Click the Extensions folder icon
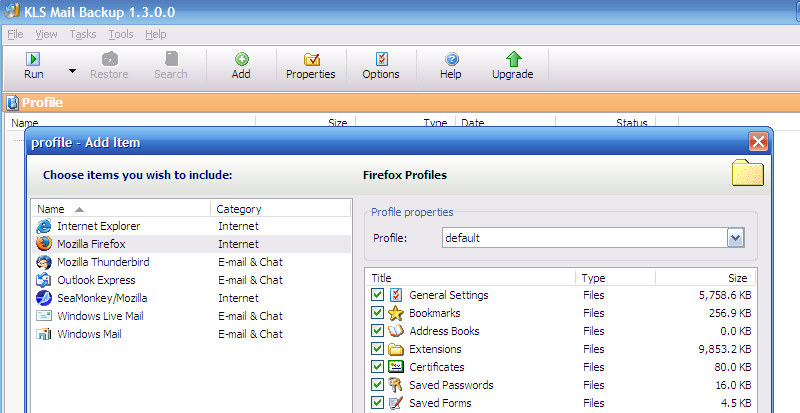Screen dimensions: 800x413 click(396, 349)
